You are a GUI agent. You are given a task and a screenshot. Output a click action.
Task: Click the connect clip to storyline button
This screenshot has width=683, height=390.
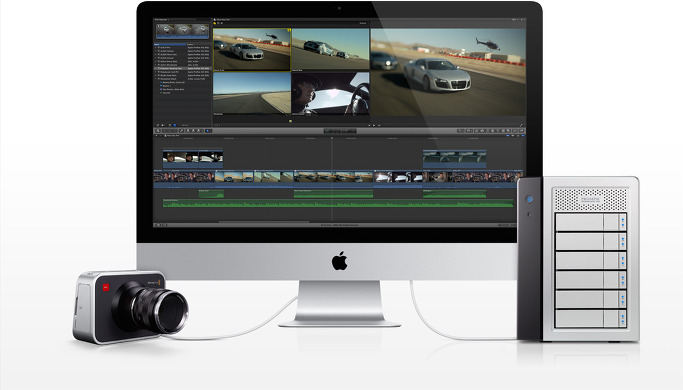[188, 131]
